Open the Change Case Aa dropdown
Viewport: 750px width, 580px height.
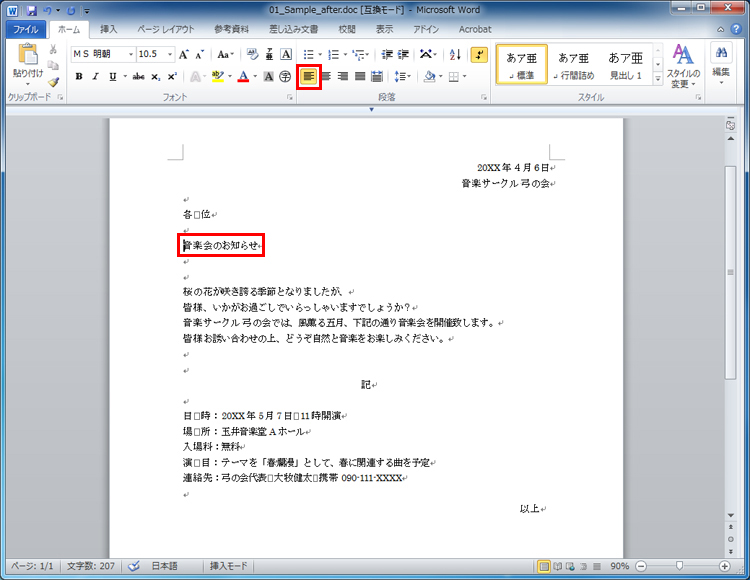point(225,55)
